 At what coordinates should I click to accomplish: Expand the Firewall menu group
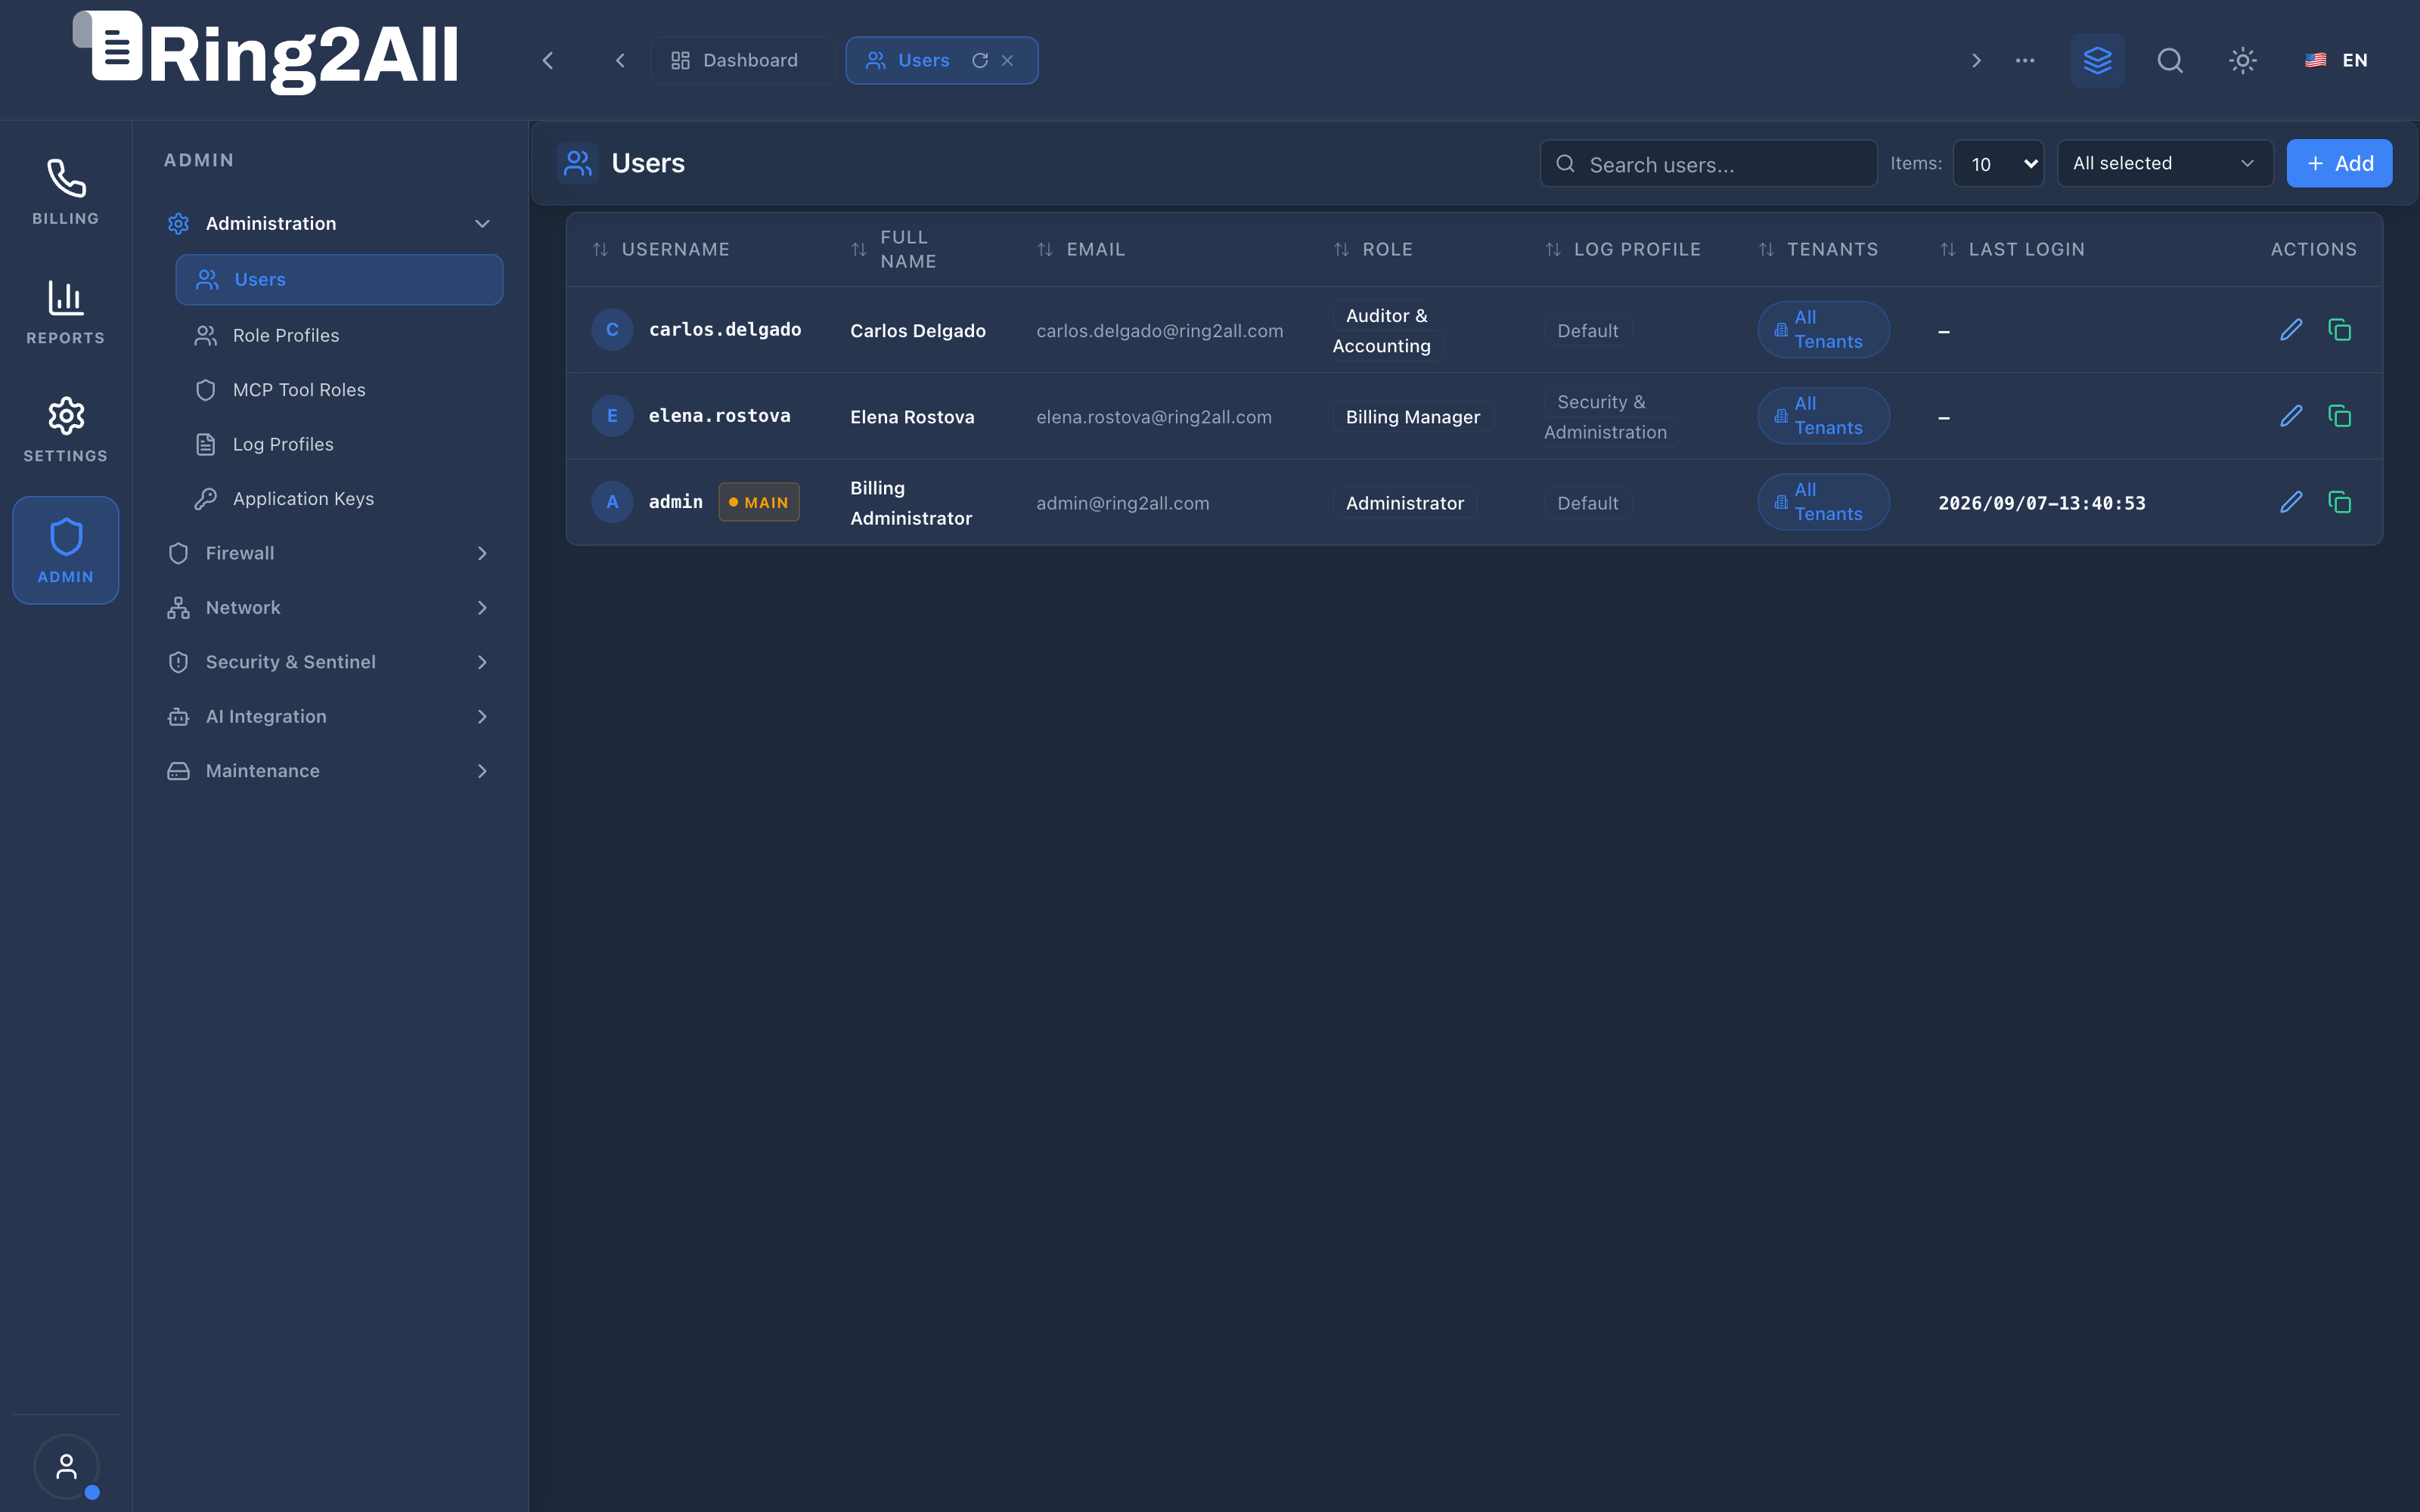click(330, 553)
